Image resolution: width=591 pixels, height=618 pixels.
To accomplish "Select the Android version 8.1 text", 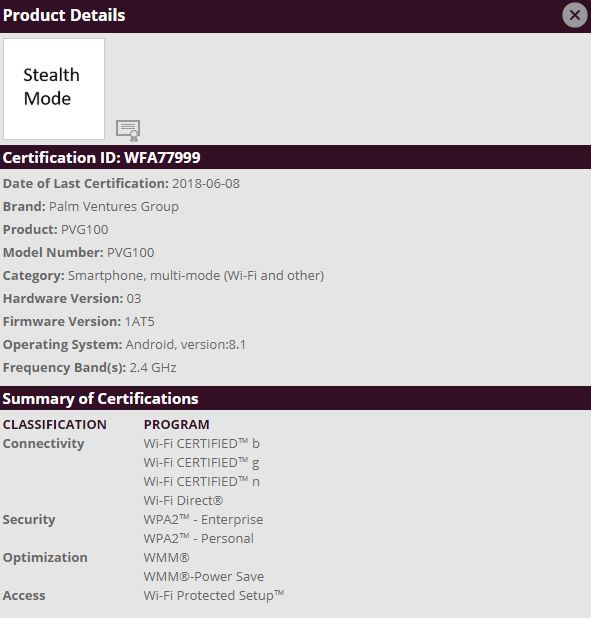I will [x=186, y=344].
